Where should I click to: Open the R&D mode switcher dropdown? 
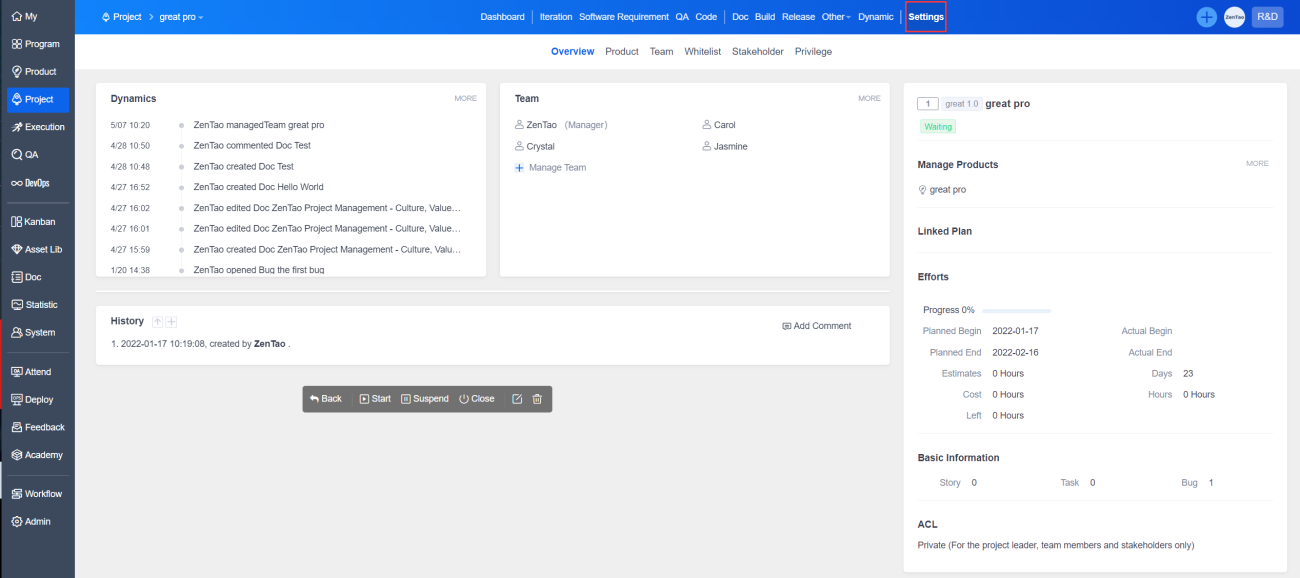1267,17
